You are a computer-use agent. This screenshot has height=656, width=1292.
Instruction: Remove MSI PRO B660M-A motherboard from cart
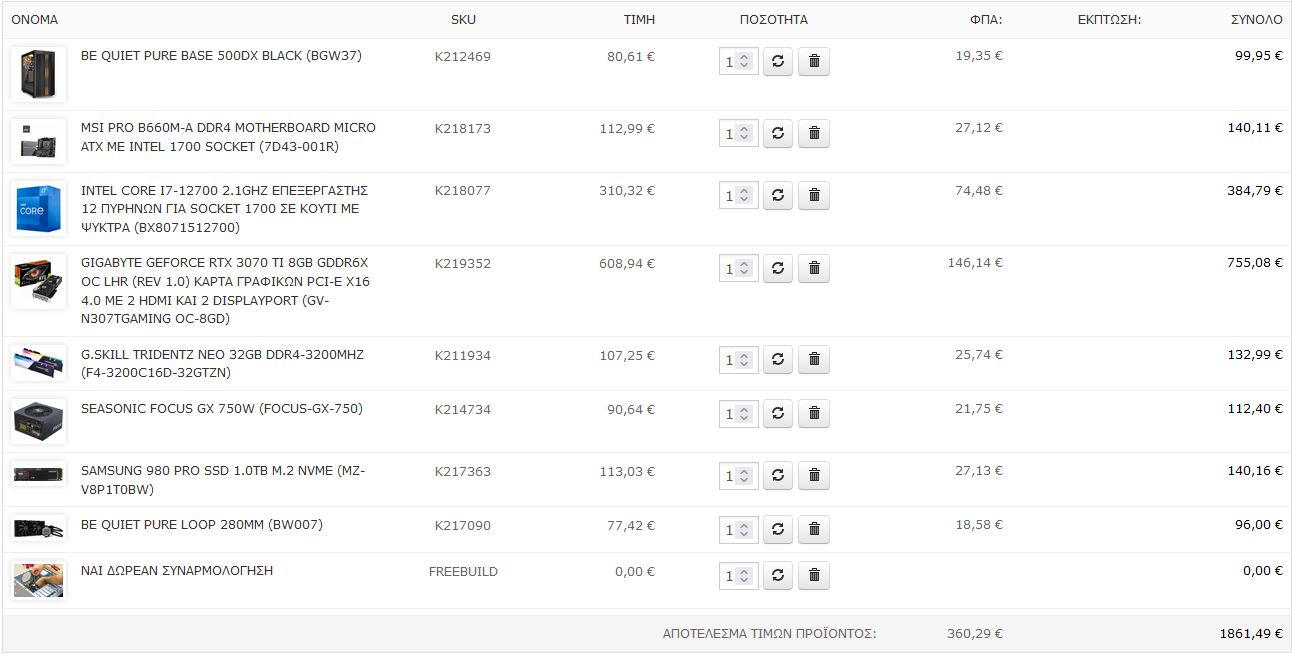pos(814,134)
